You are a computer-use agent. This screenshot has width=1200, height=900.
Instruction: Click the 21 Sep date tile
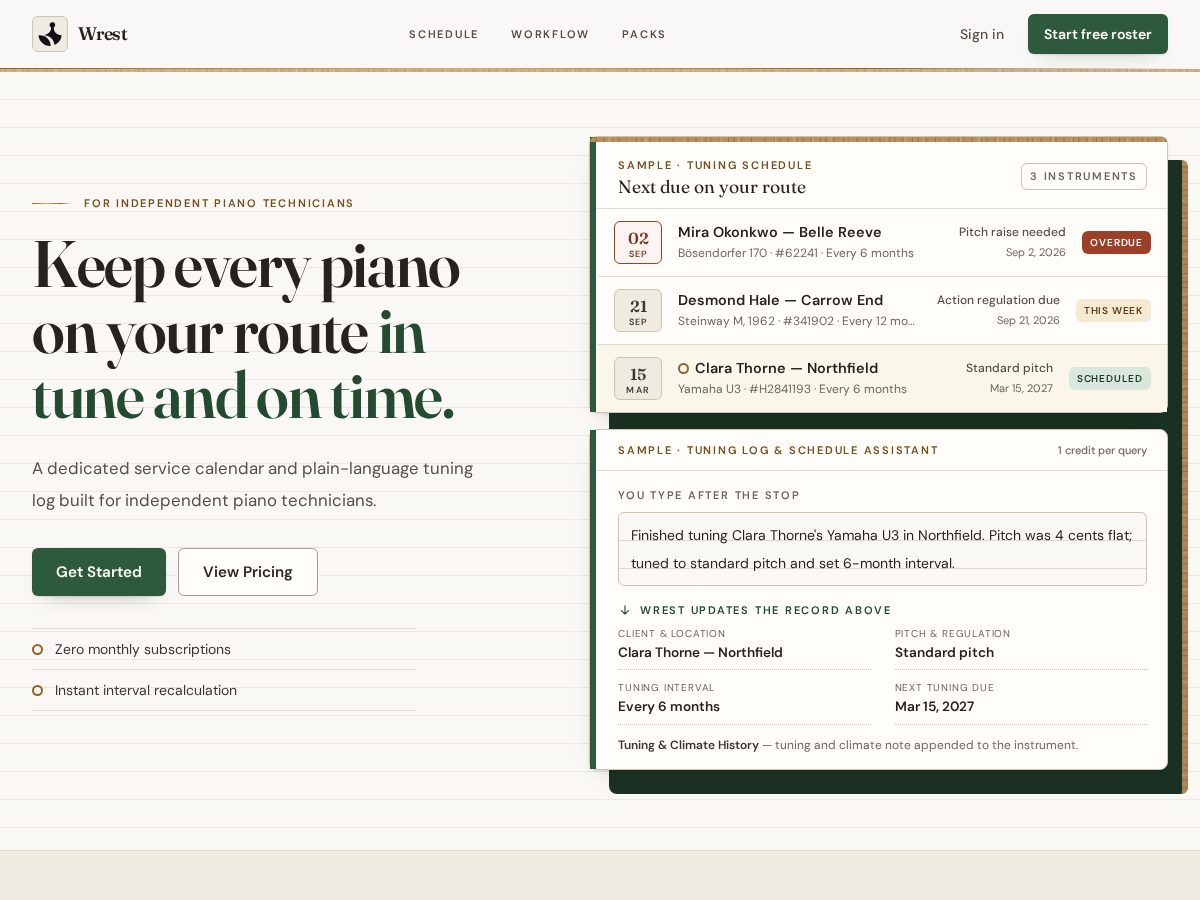[x=638, y=311]
